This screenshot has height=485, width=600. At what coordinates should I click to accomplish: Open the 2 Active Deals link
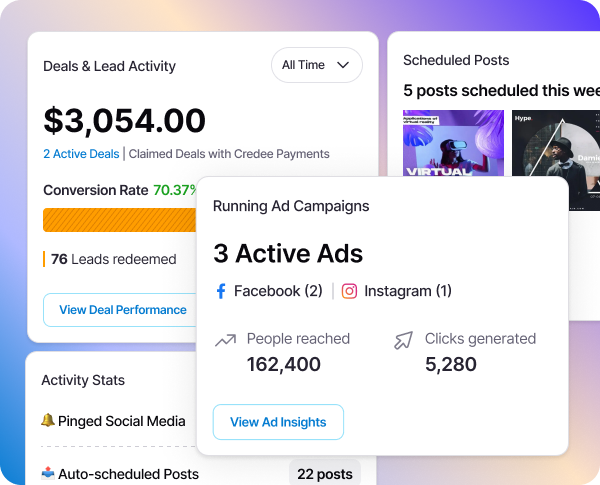(x=81, y=154)
